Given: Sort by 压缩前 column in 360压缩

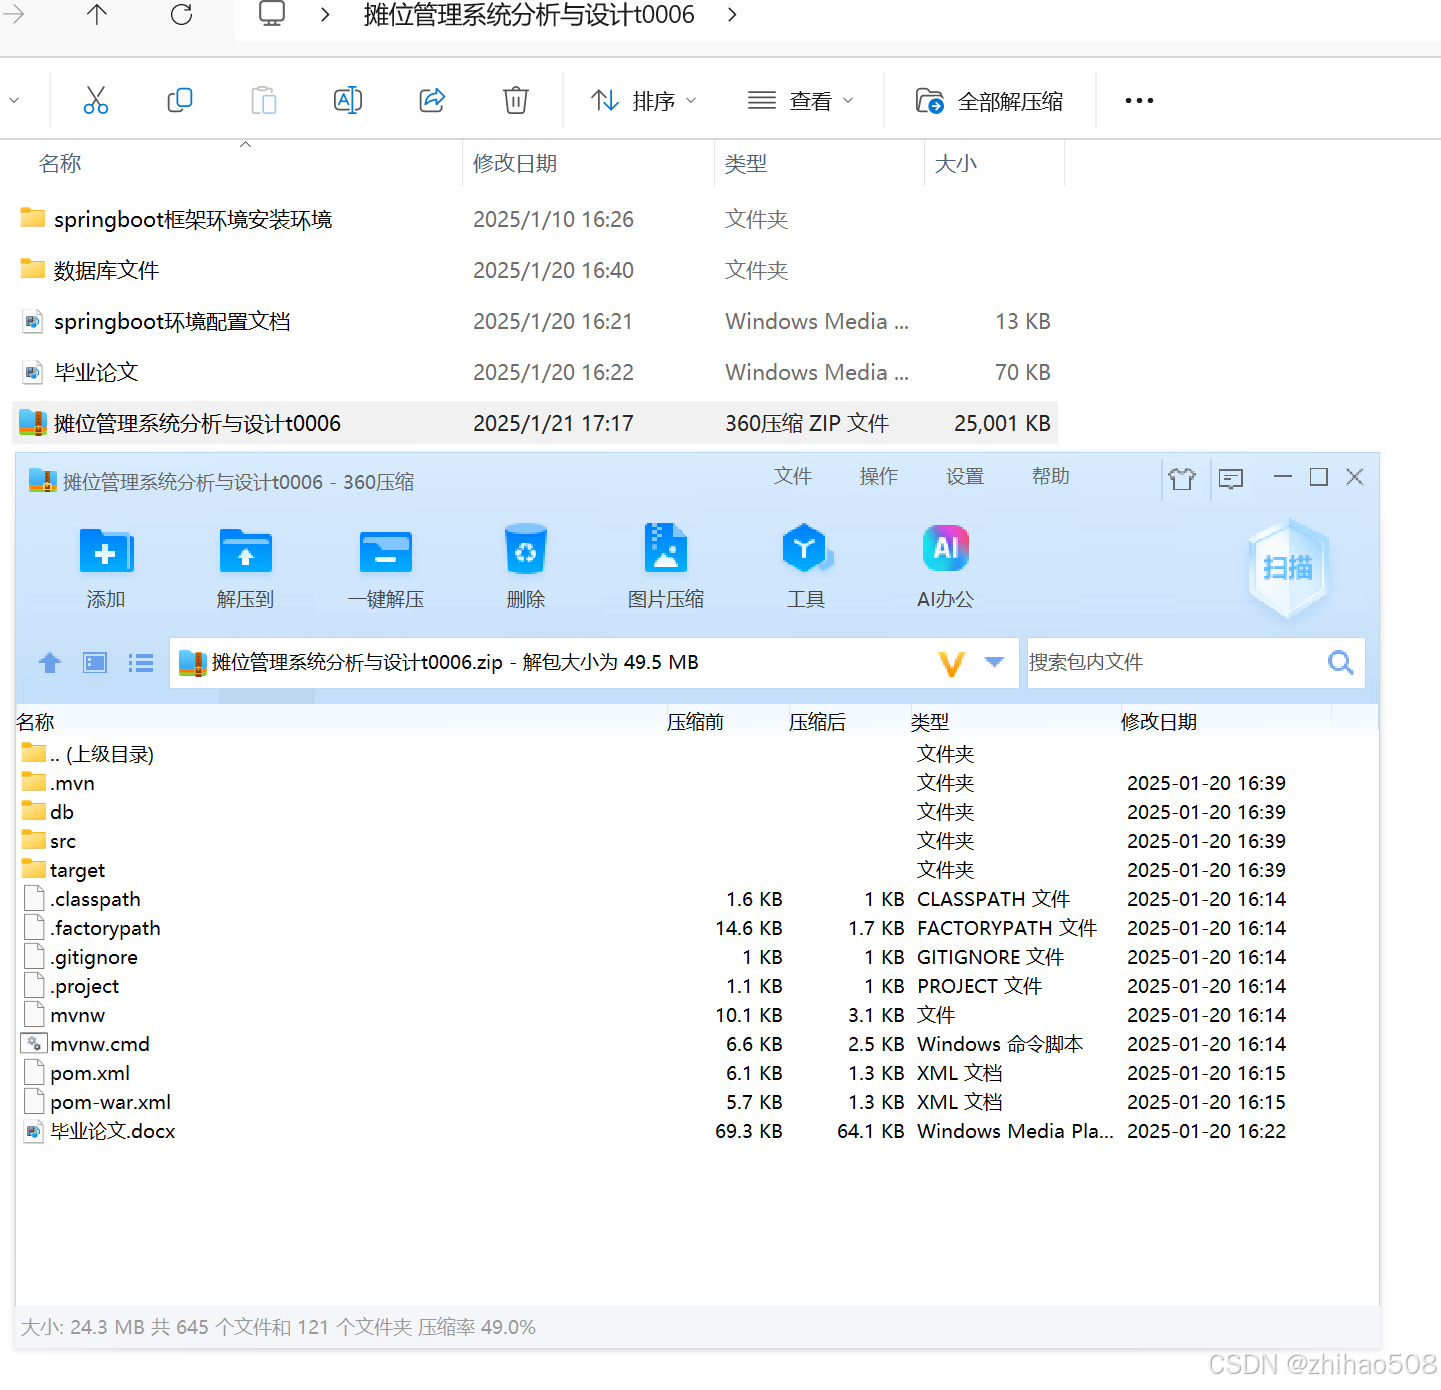Looking at the screenshot, I should point(695,722).
